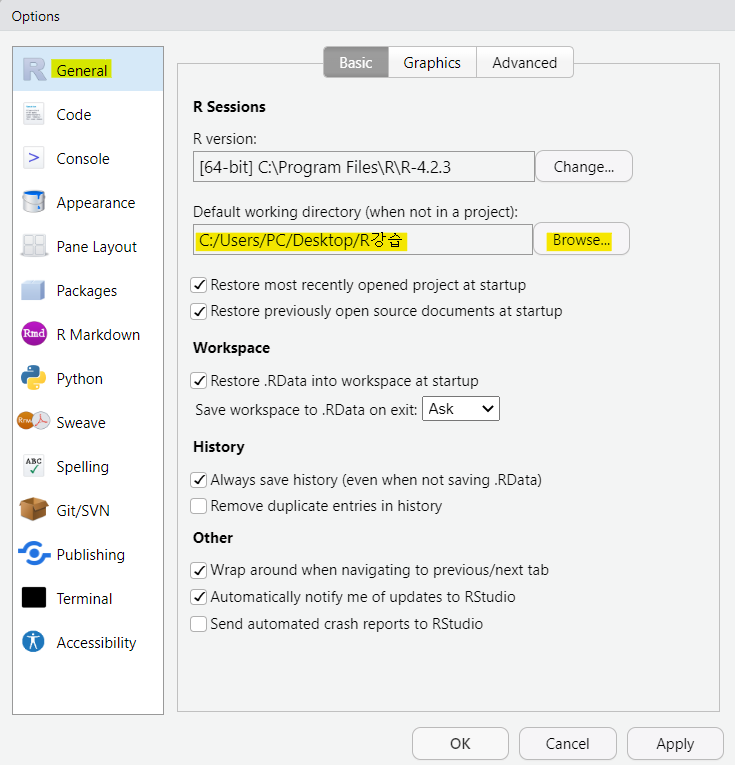The image size is (735, 765).
Task: Select the R Markdown category label
Action: (98, 335)
